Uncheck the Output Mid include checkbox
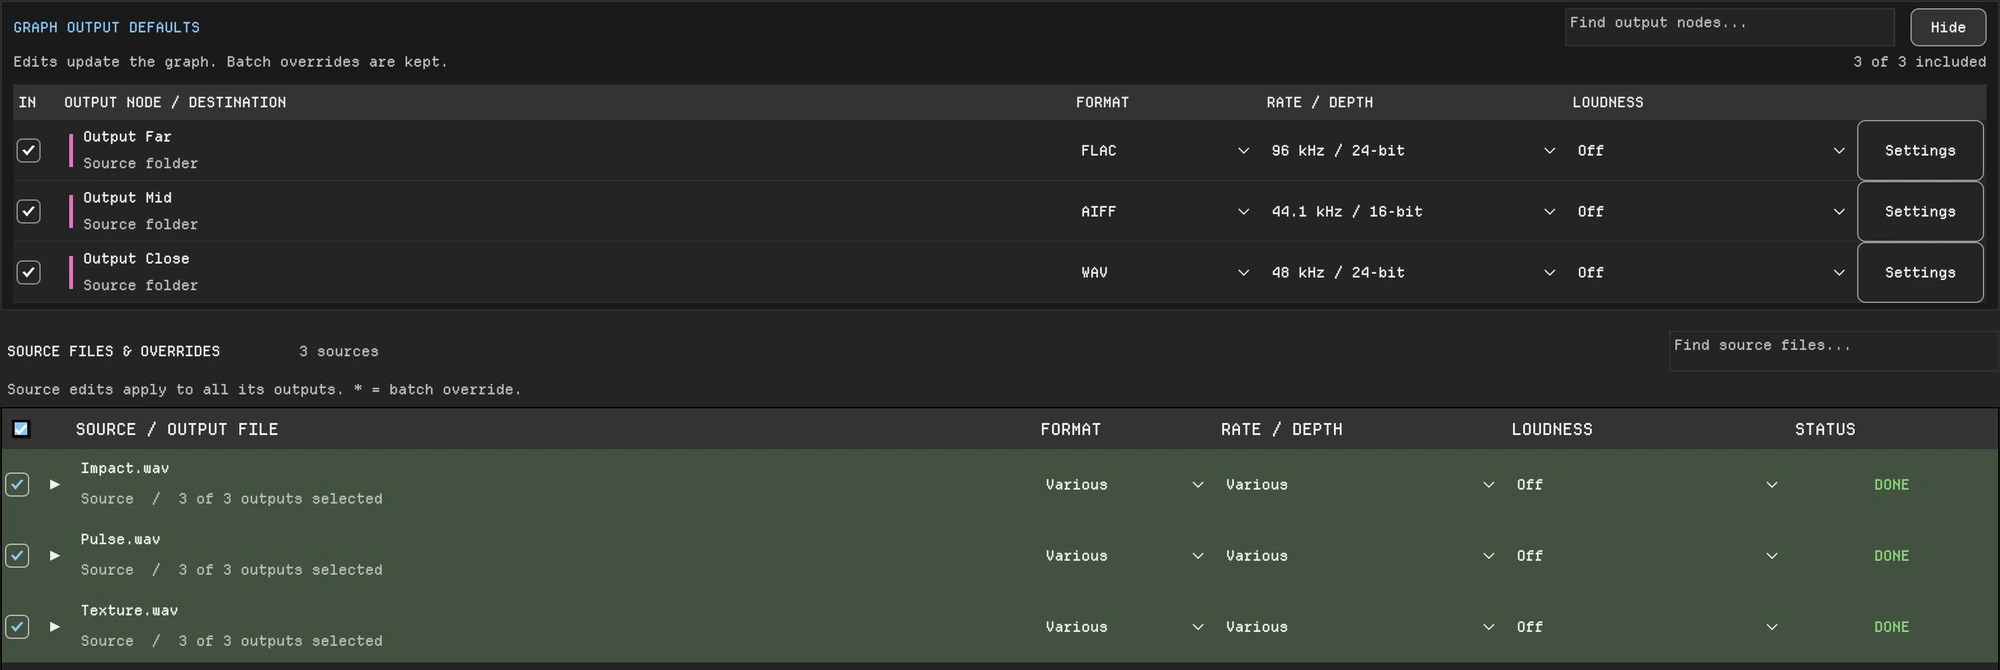The image size is (2000, 670). click(29, 212)
